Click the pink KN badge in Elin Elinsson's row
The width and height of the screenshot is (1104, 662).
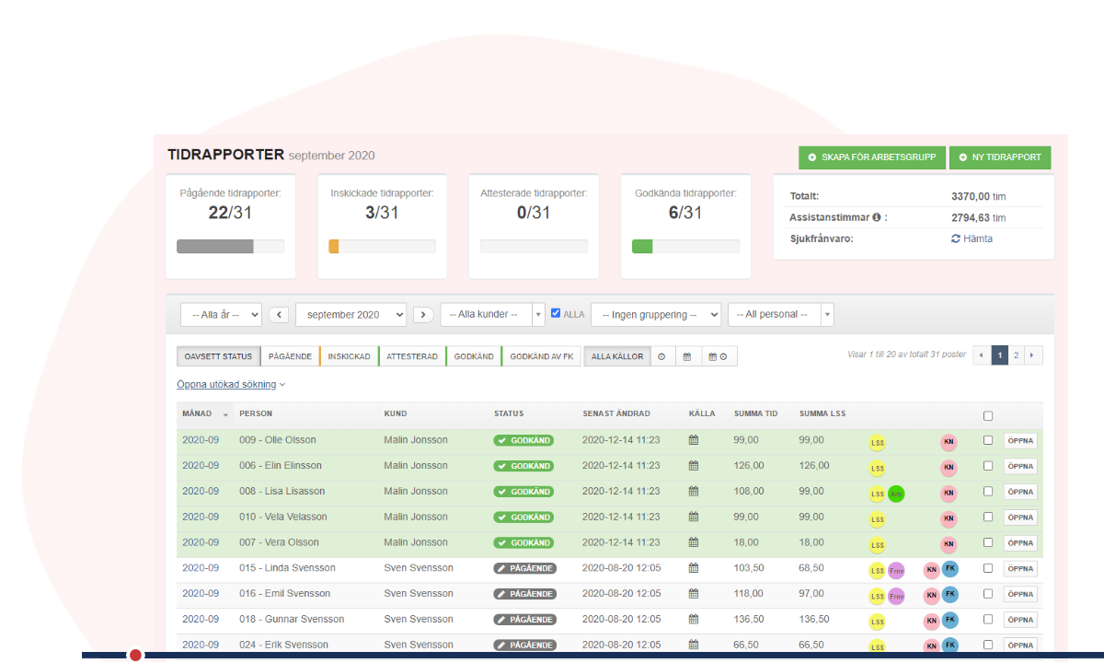948,467
